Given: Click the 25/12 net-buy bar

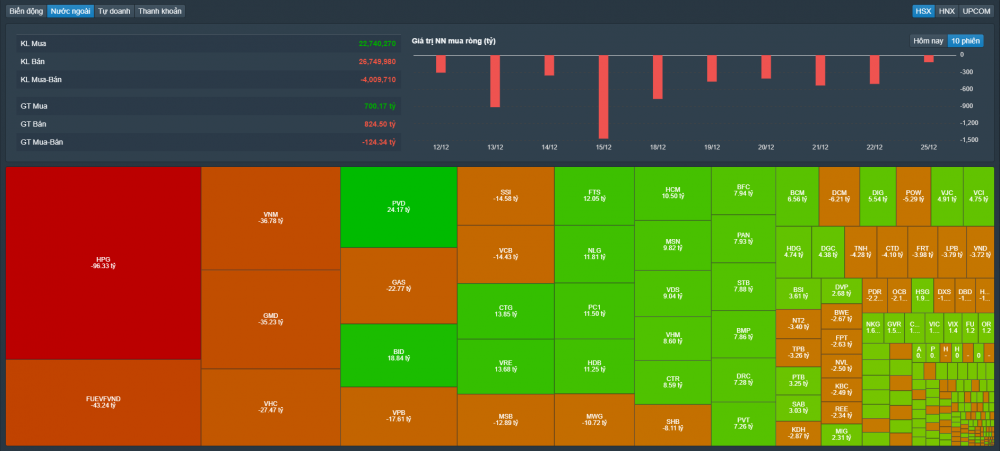Looking at the screenshot, I should [x=929, y=59].
